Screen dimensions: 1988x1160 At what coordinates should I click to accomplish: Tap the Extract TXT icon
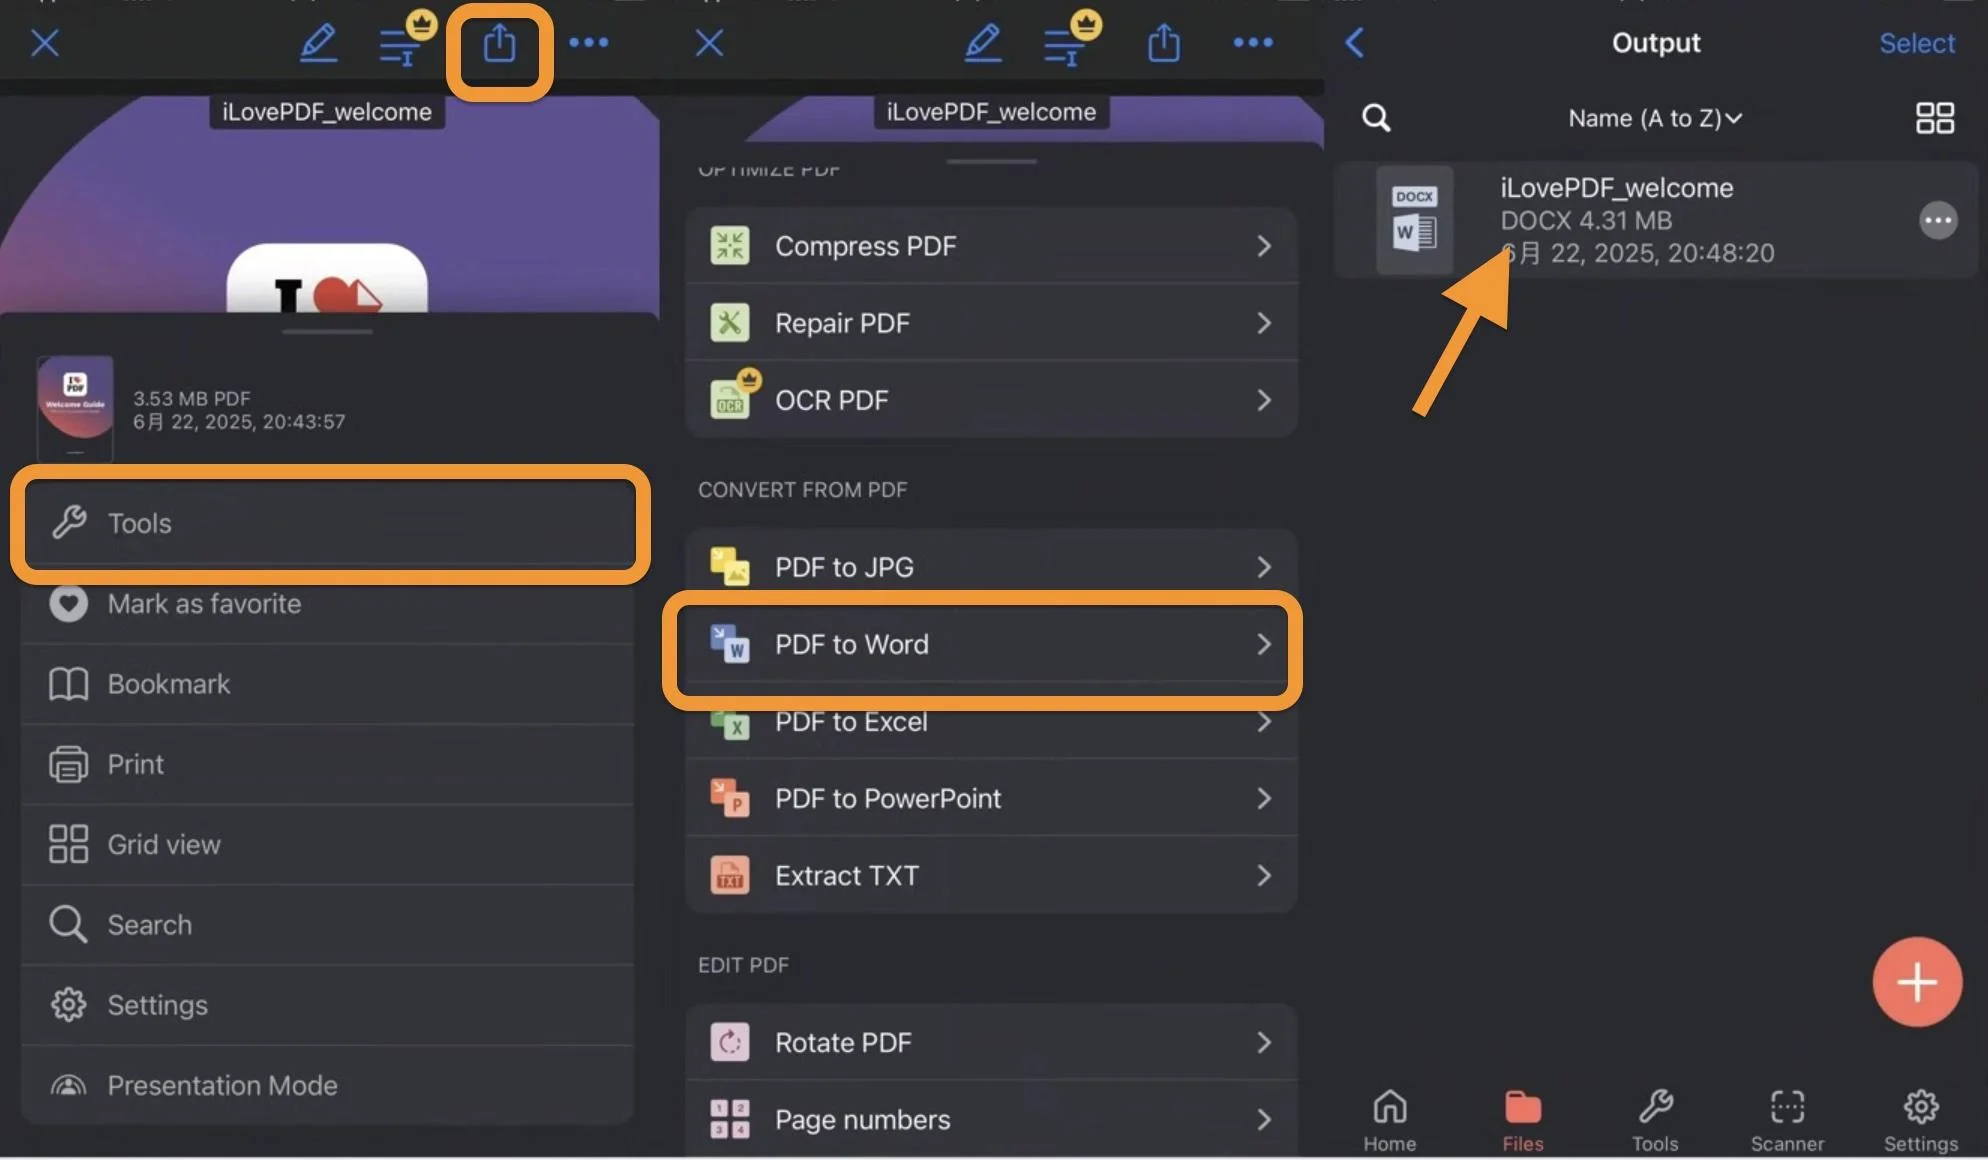pos(730,875)
